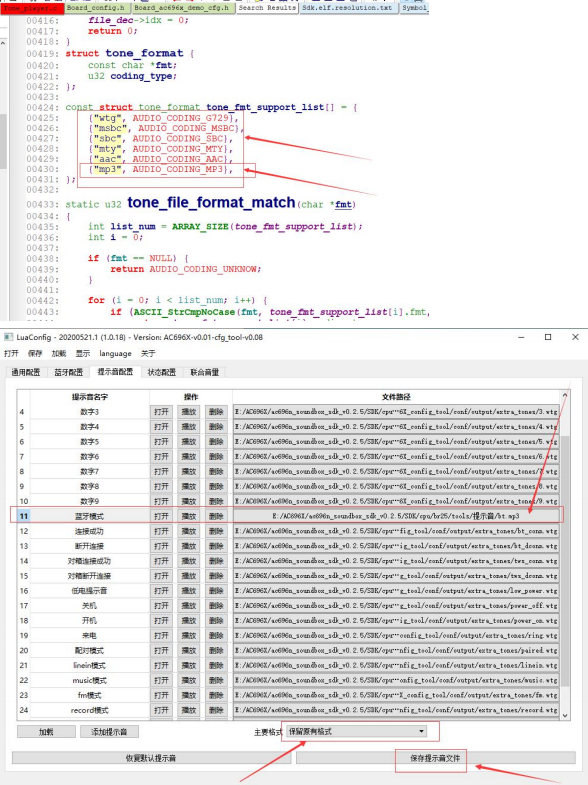
Task: Click the 加载 button below the table
Action: click(x=46, y=732)
